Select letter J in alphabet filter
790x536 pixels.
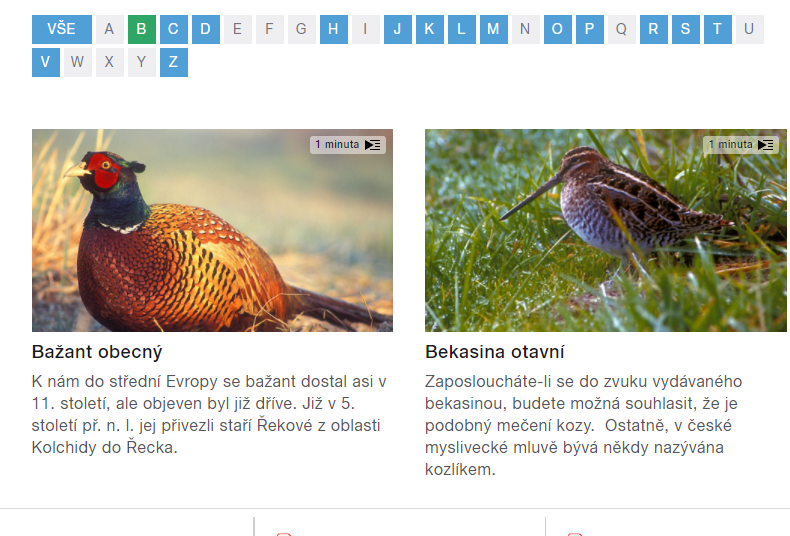[x=398, y=29]
